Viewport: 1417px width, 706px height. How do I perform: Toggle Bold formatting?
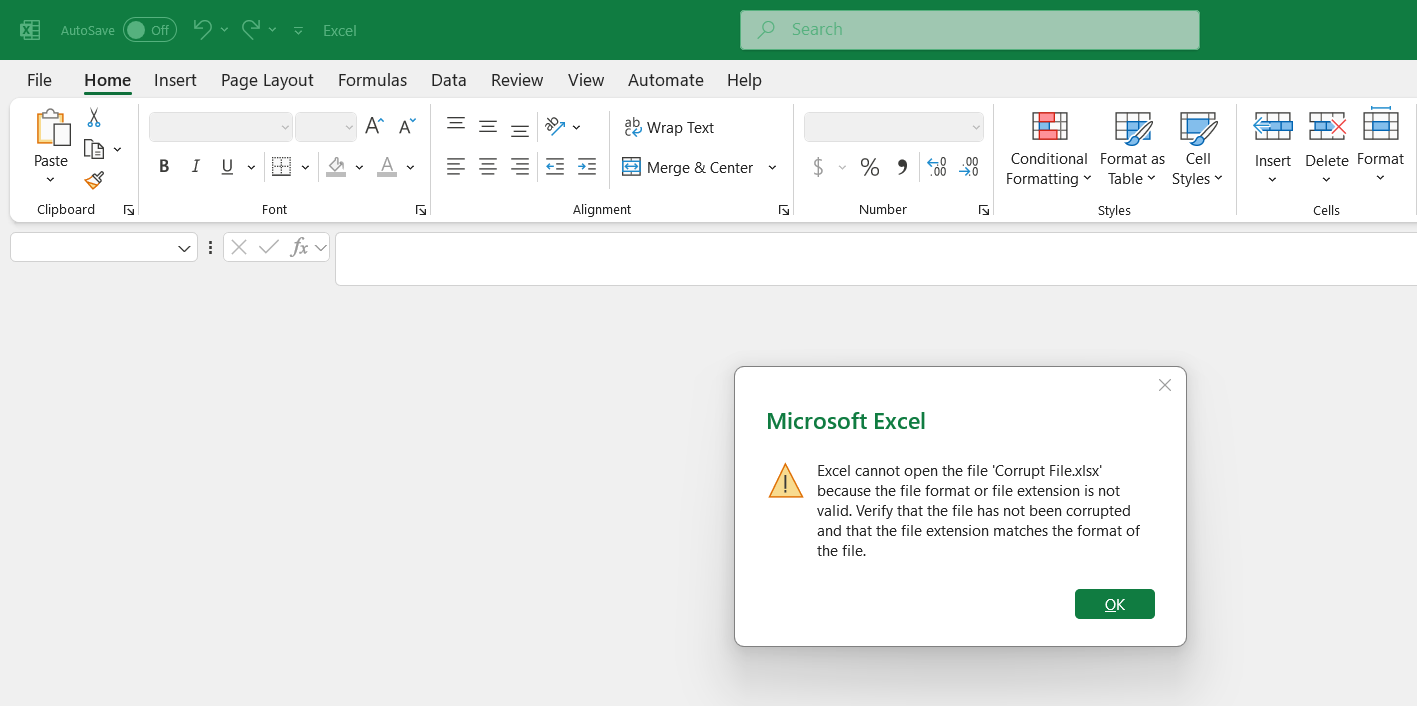pyautogui.click(x=164, y=167)
